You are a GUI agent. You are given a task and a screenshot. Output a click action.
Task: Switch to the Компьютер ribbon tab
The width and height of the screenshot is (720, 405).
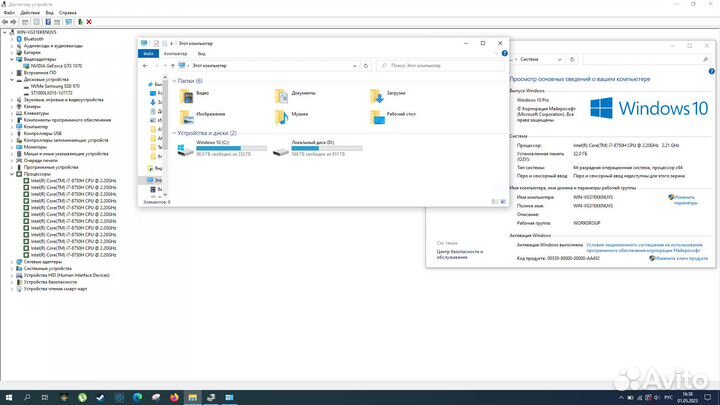[x=175, y=54]
